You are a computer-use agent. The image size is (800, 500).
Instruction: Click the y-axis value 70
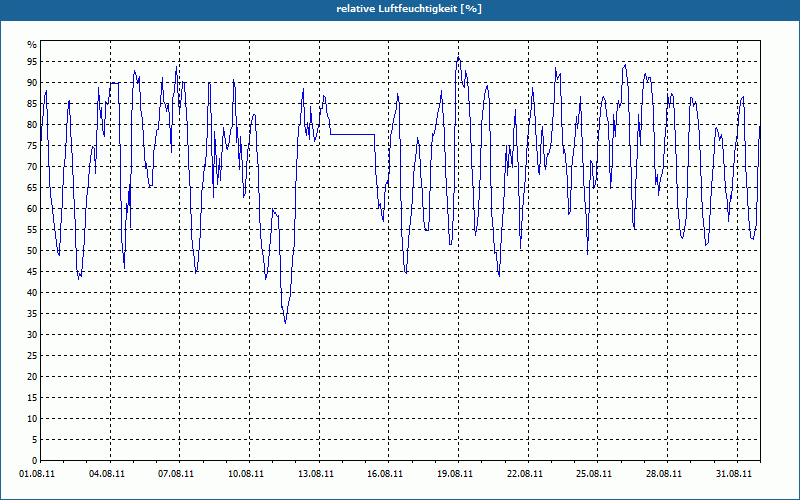[32, 167]
